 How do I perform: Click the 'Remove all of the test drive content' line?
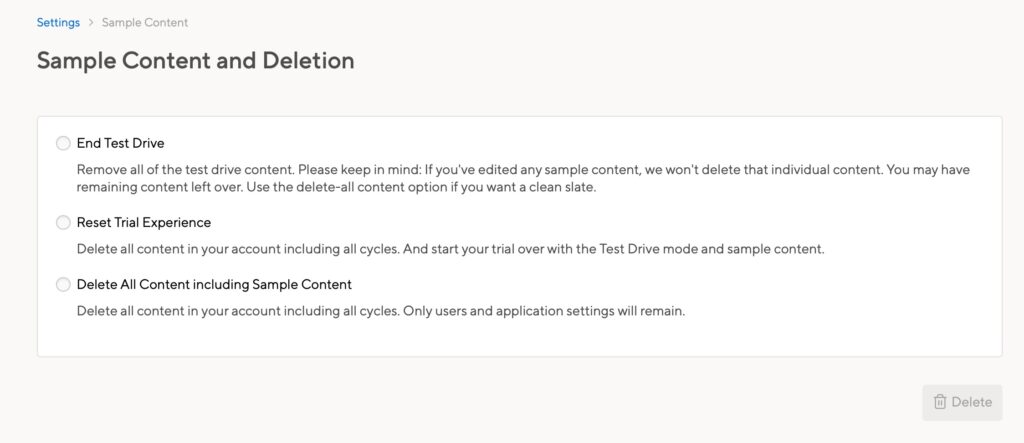pyautogui.click(x=523, y=170)
